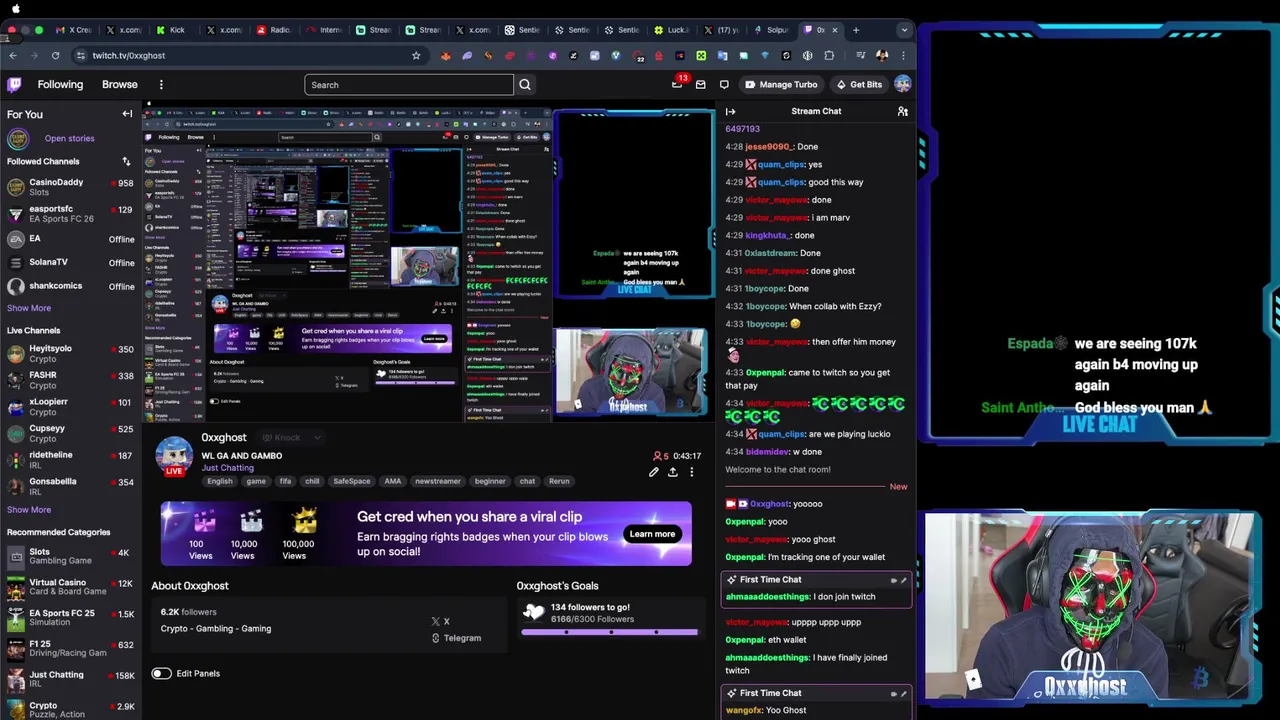Image resolution: width=1280 pixels, height=720 pixels.
Task: Open the Chrome extensions puzzle icon
Action: [829, 56]
